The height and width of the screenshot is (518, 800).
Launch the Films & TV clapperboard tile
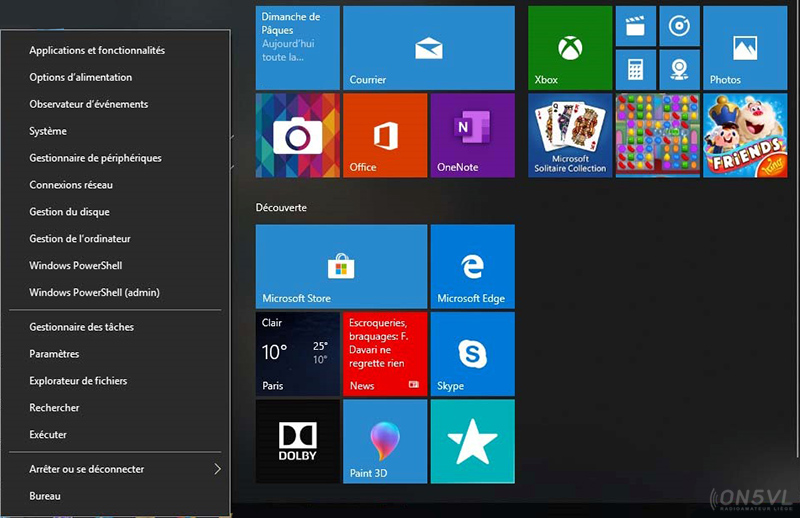636,26
